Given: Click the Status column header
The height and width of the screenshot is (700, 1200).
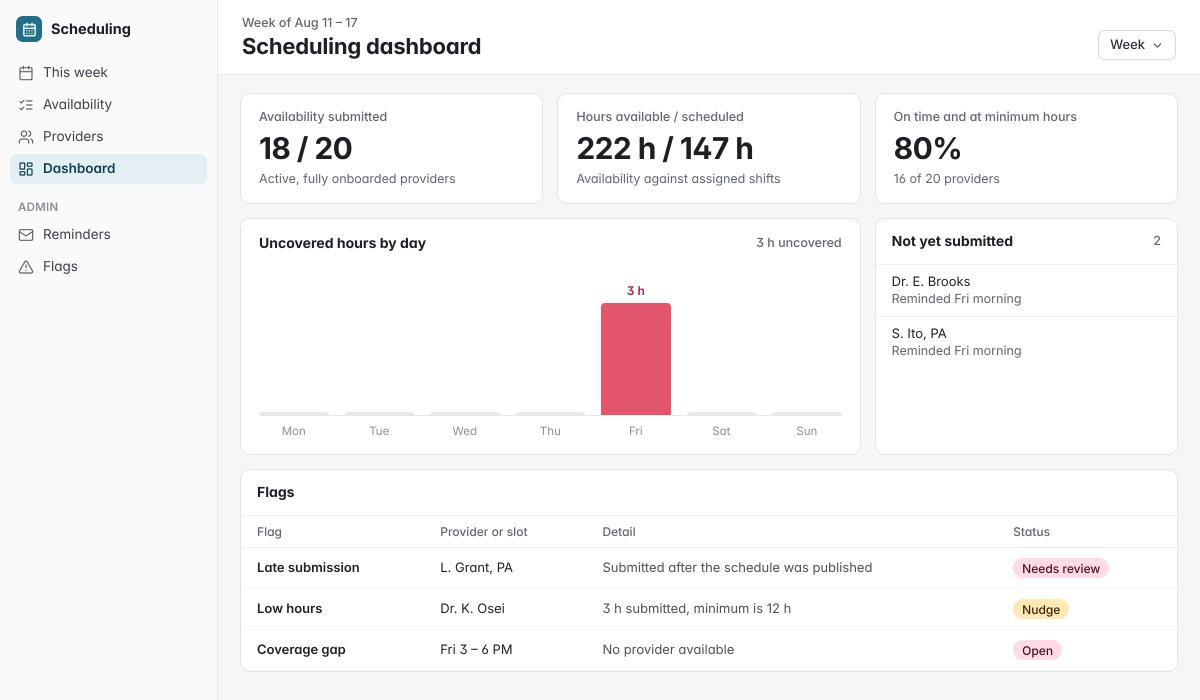Looking at the screenshot, I should coord(1031,532).
